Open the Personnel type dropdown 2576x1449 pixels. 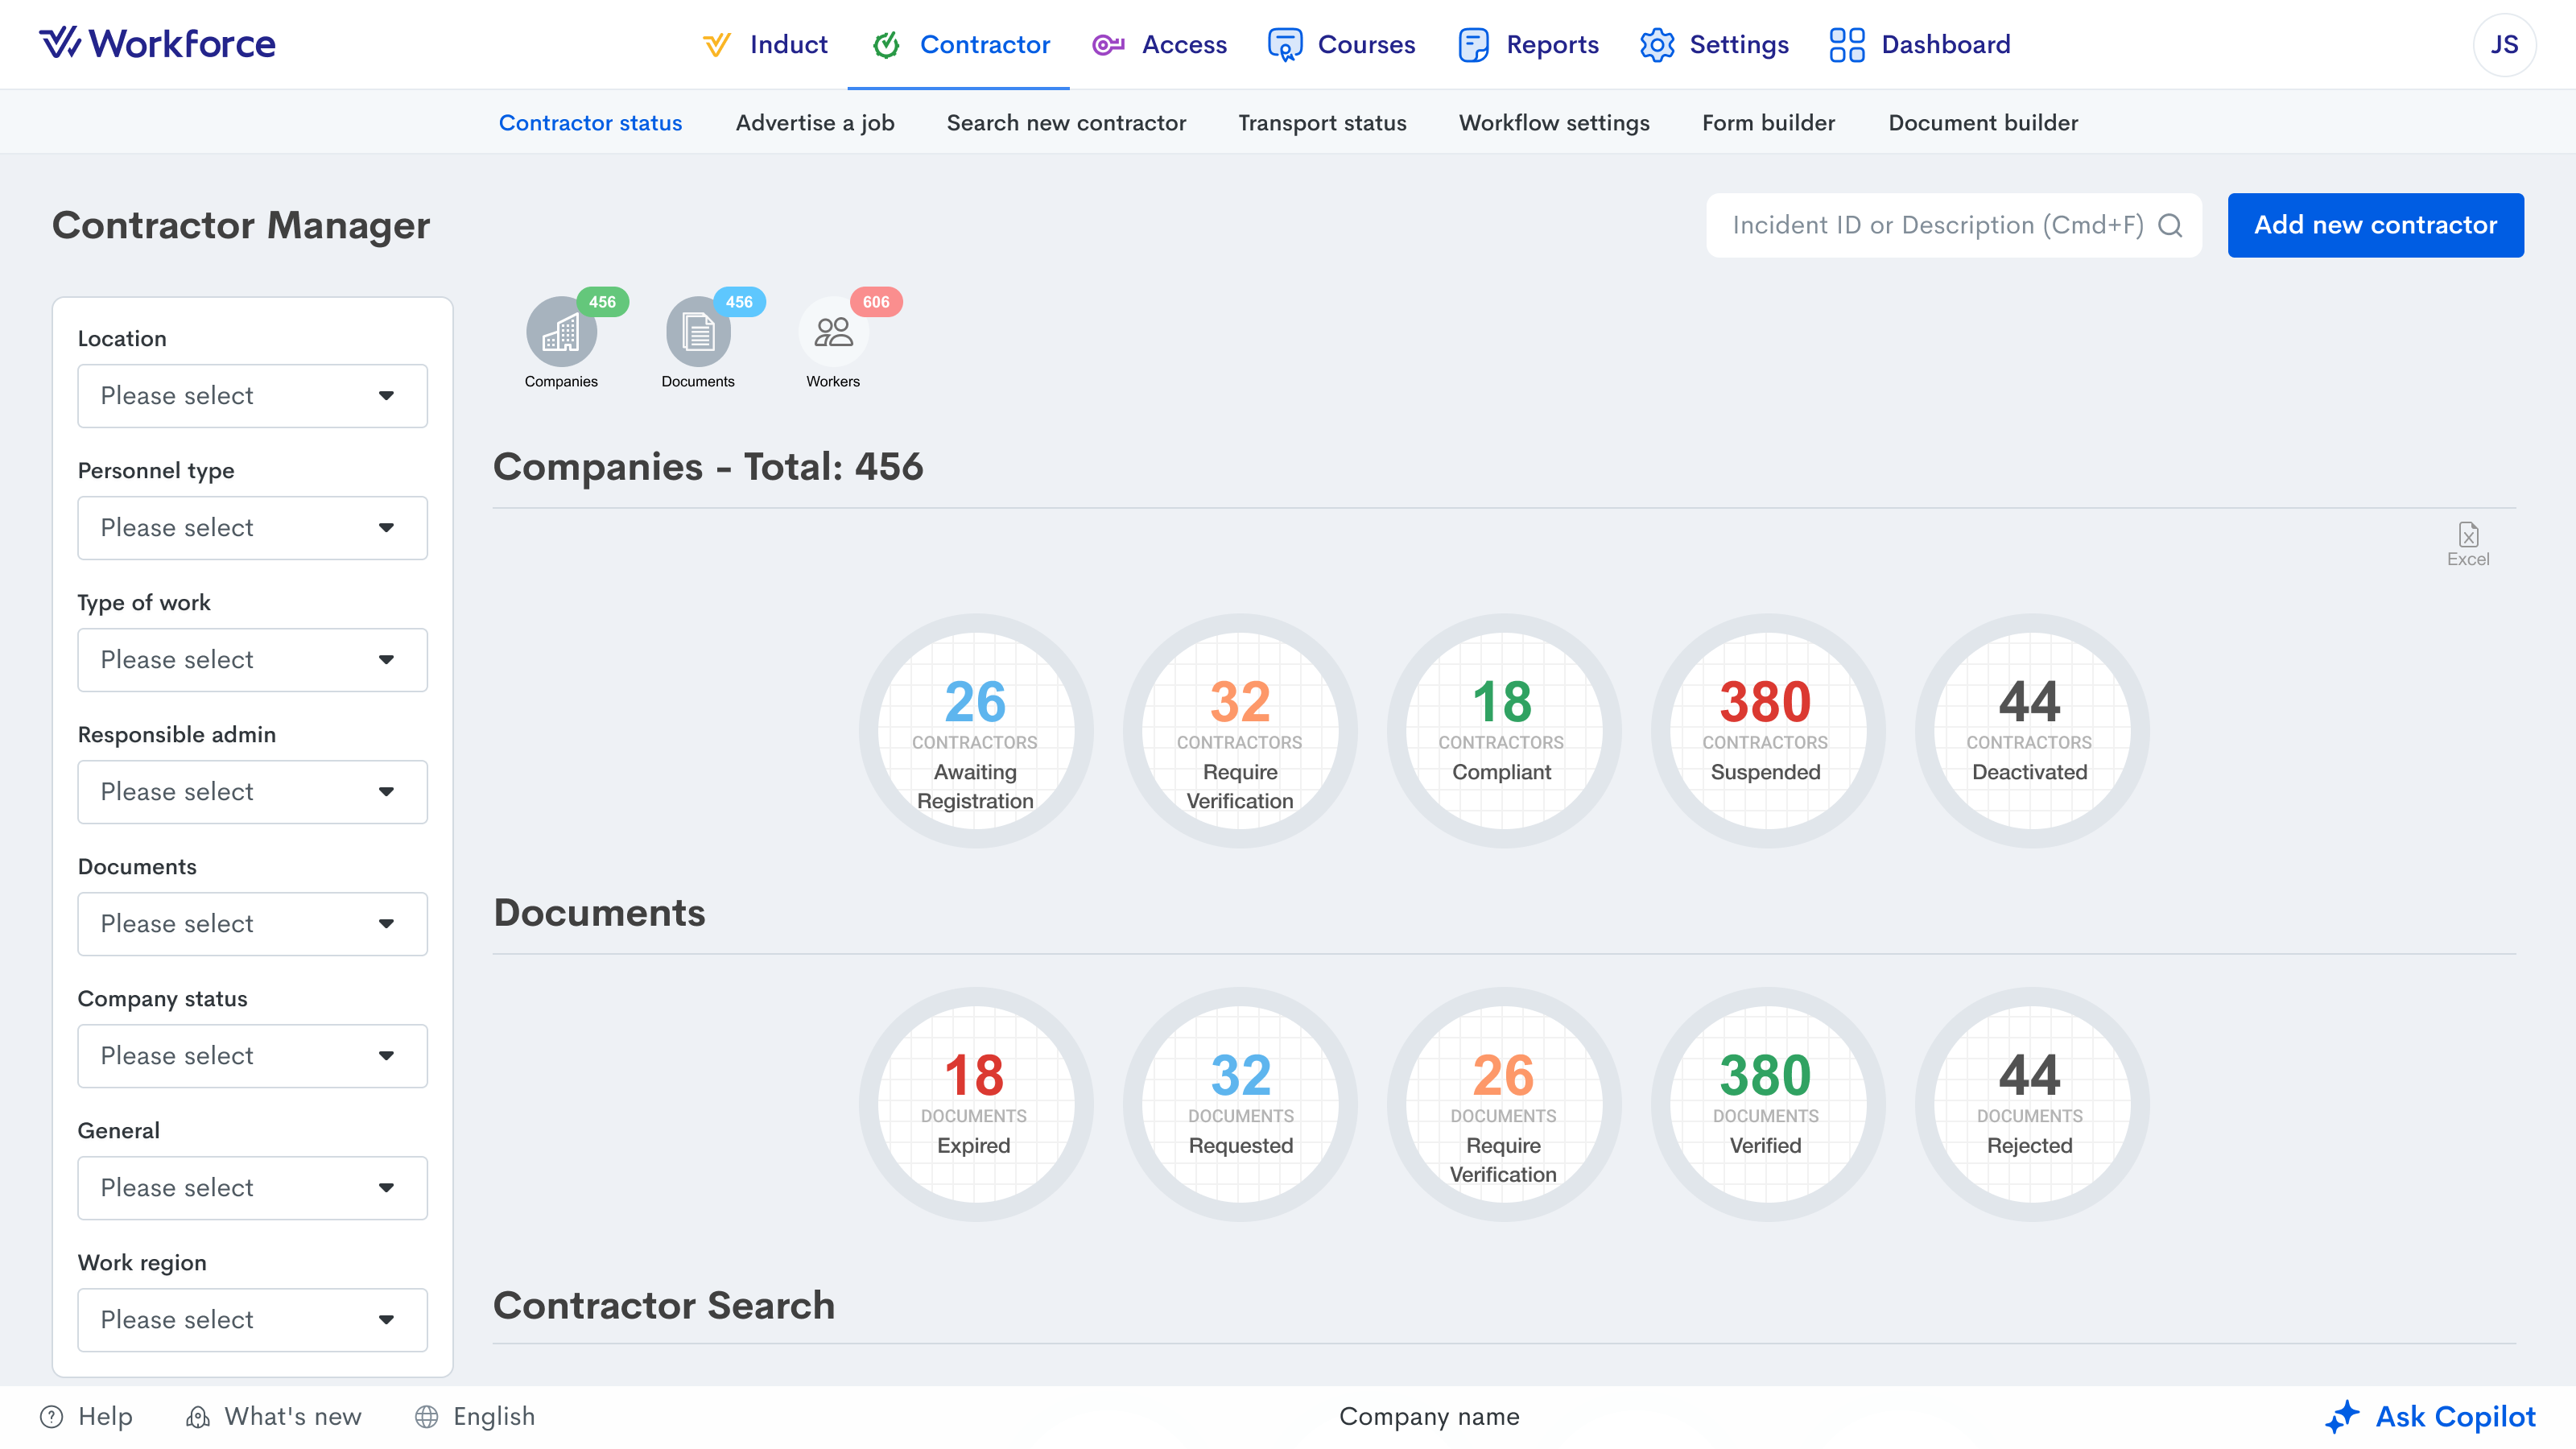coord(252,528)
